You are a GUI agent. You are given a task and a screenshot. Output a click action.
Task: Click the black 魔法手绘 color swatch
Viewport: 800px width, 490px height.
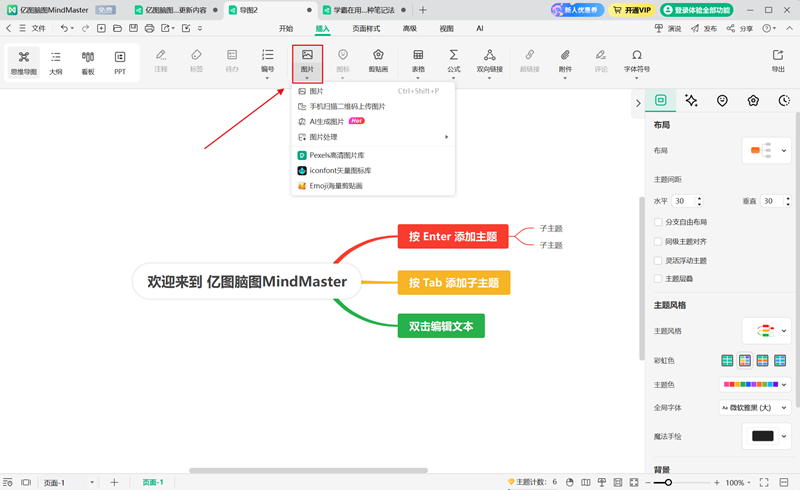pyautogui.click(x=763, y=436)
